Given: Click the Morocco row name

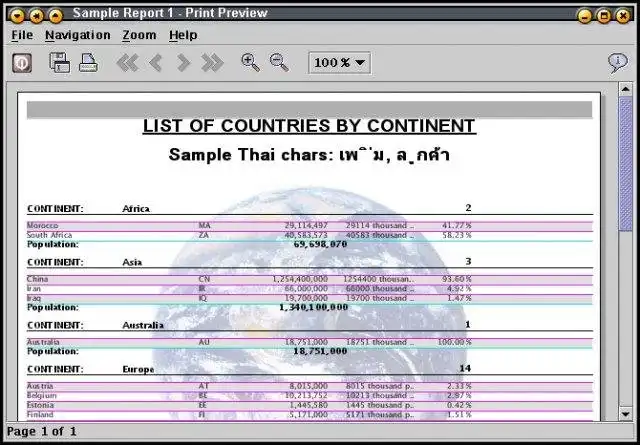Looking at the screenshot, I should click(x=42, y=225).
